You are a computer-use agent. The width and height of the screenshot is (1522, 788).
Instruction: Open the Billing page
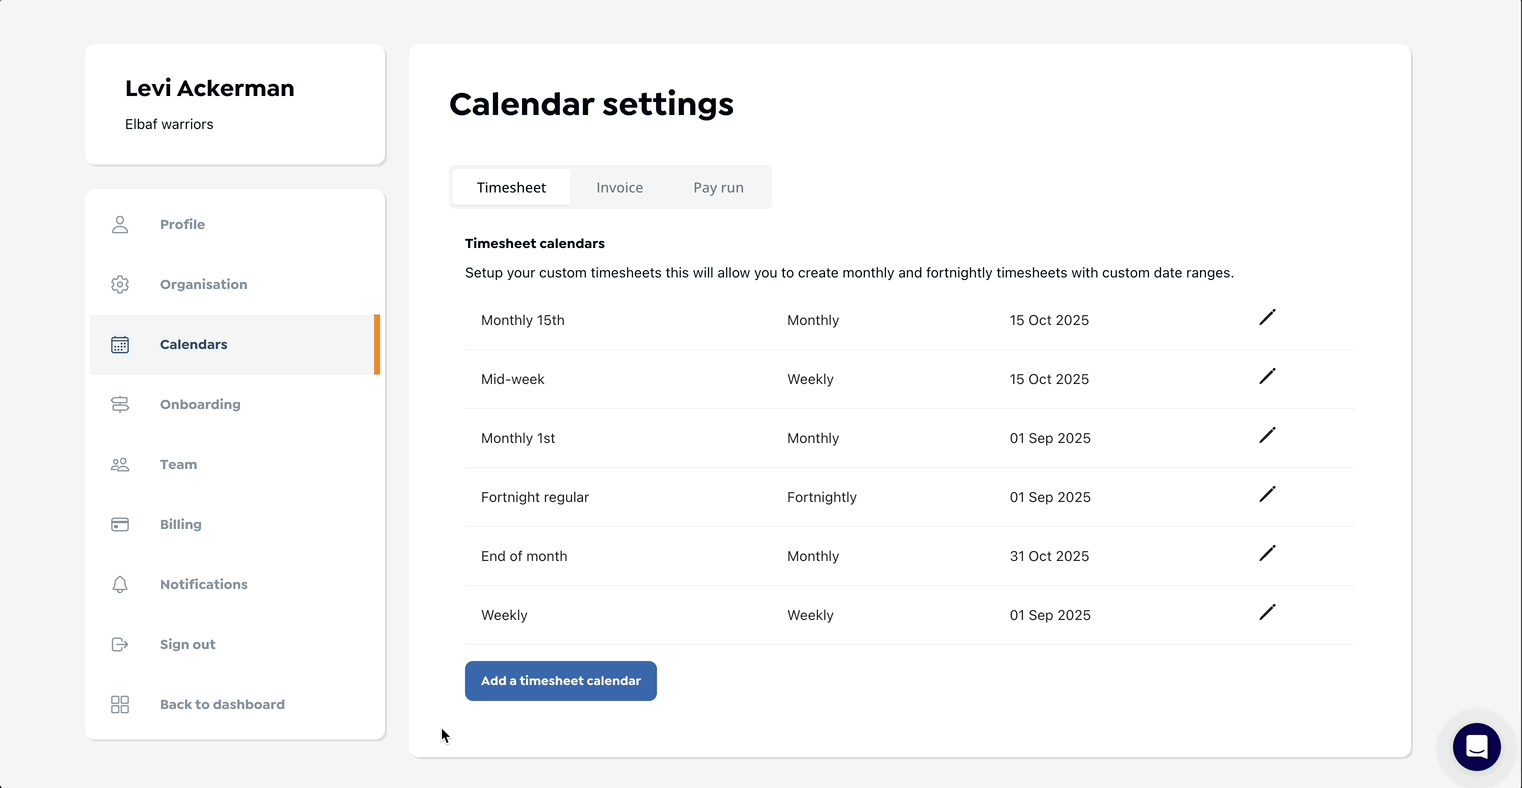tap(180, 524)
